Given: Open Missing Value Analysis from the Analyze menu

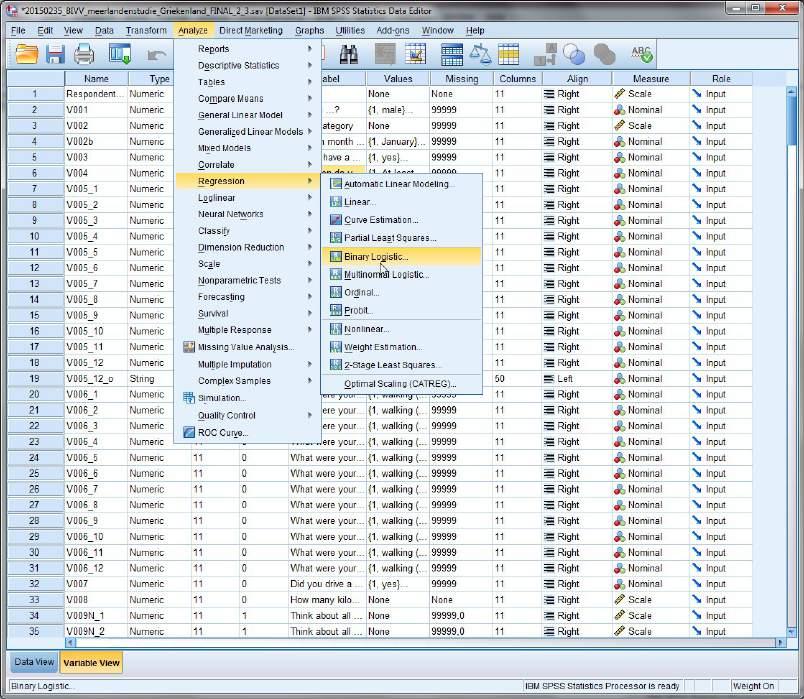Looking at the screenshot, I should coord(247,347).
